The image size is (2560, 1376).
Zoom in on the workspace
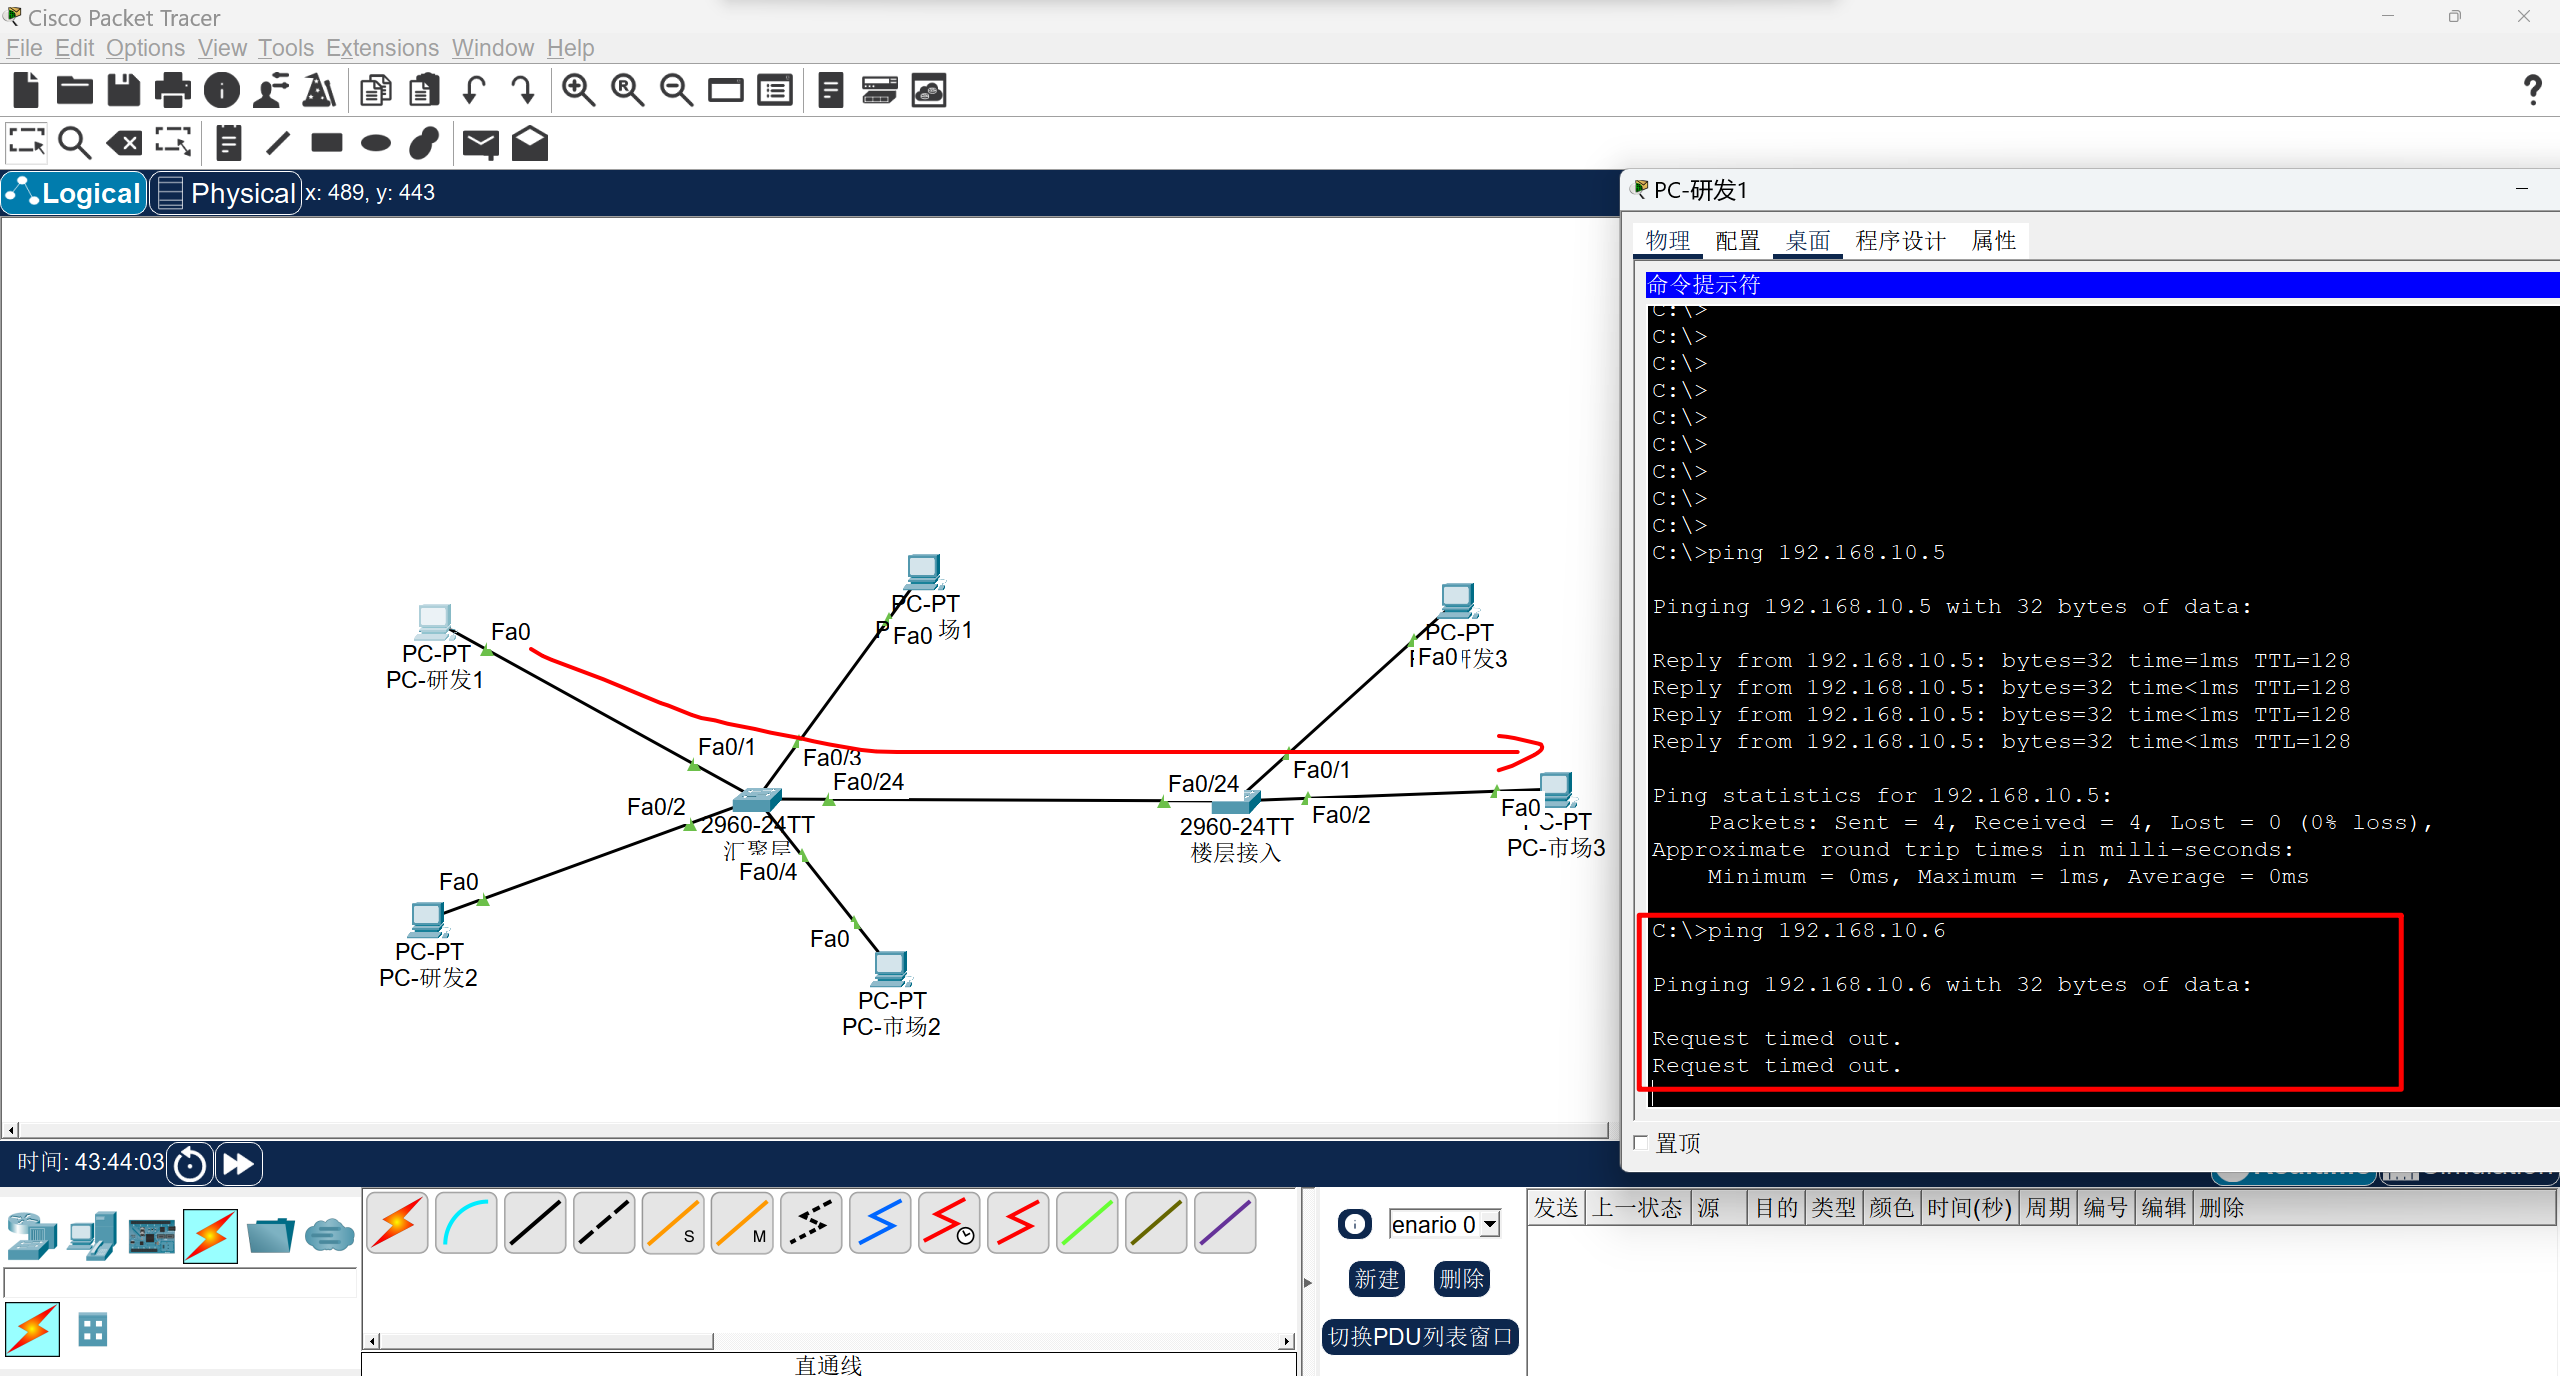coord(578,91)
